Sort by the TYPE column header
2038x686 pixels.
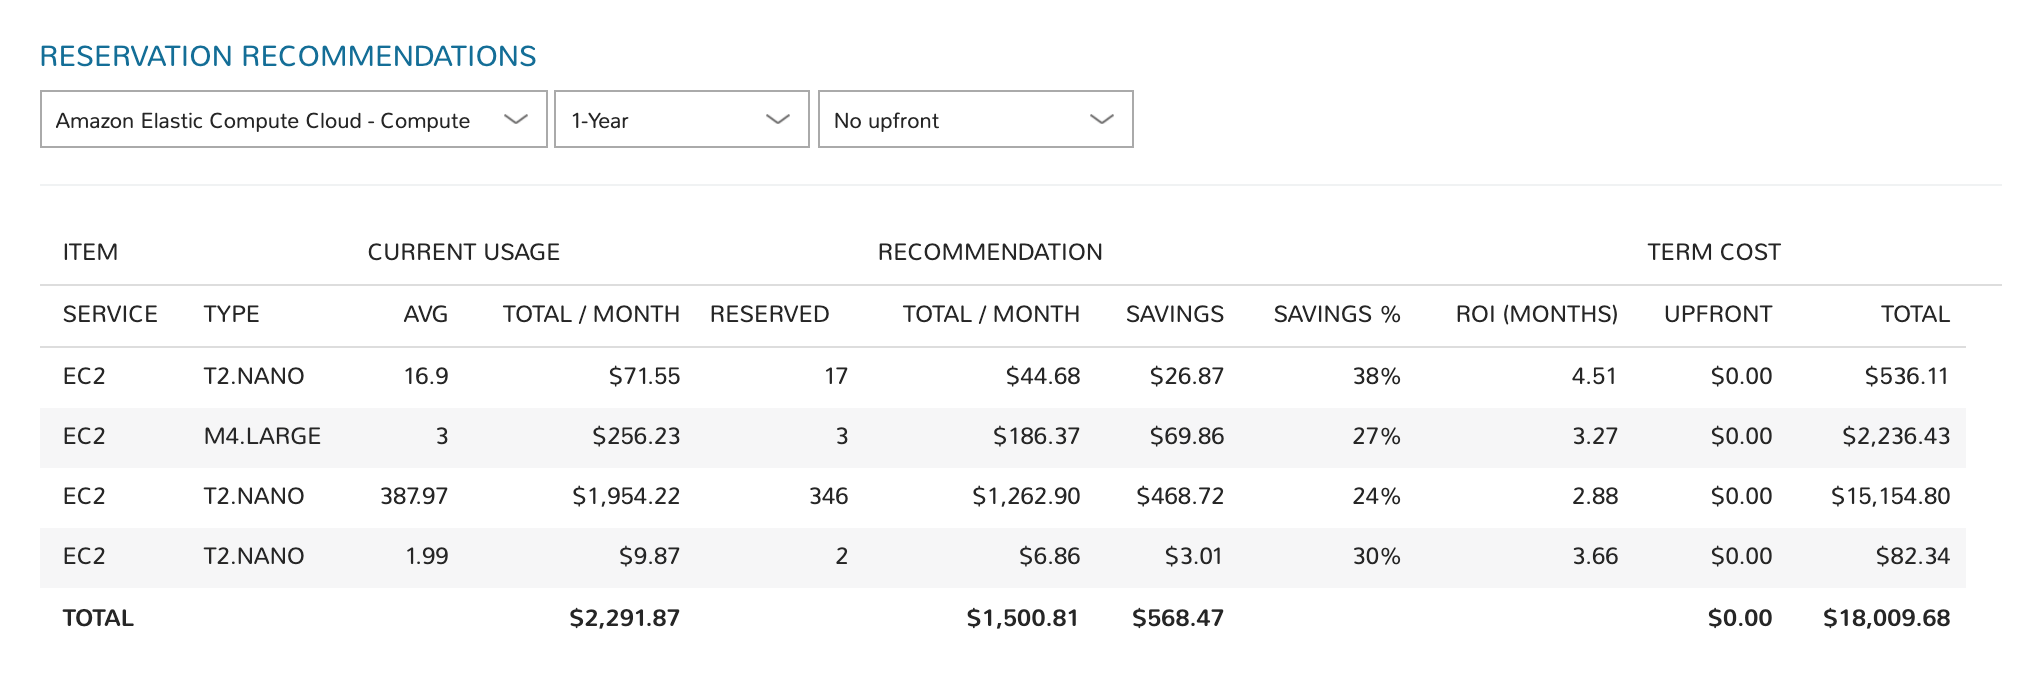[x=231, y=314]
